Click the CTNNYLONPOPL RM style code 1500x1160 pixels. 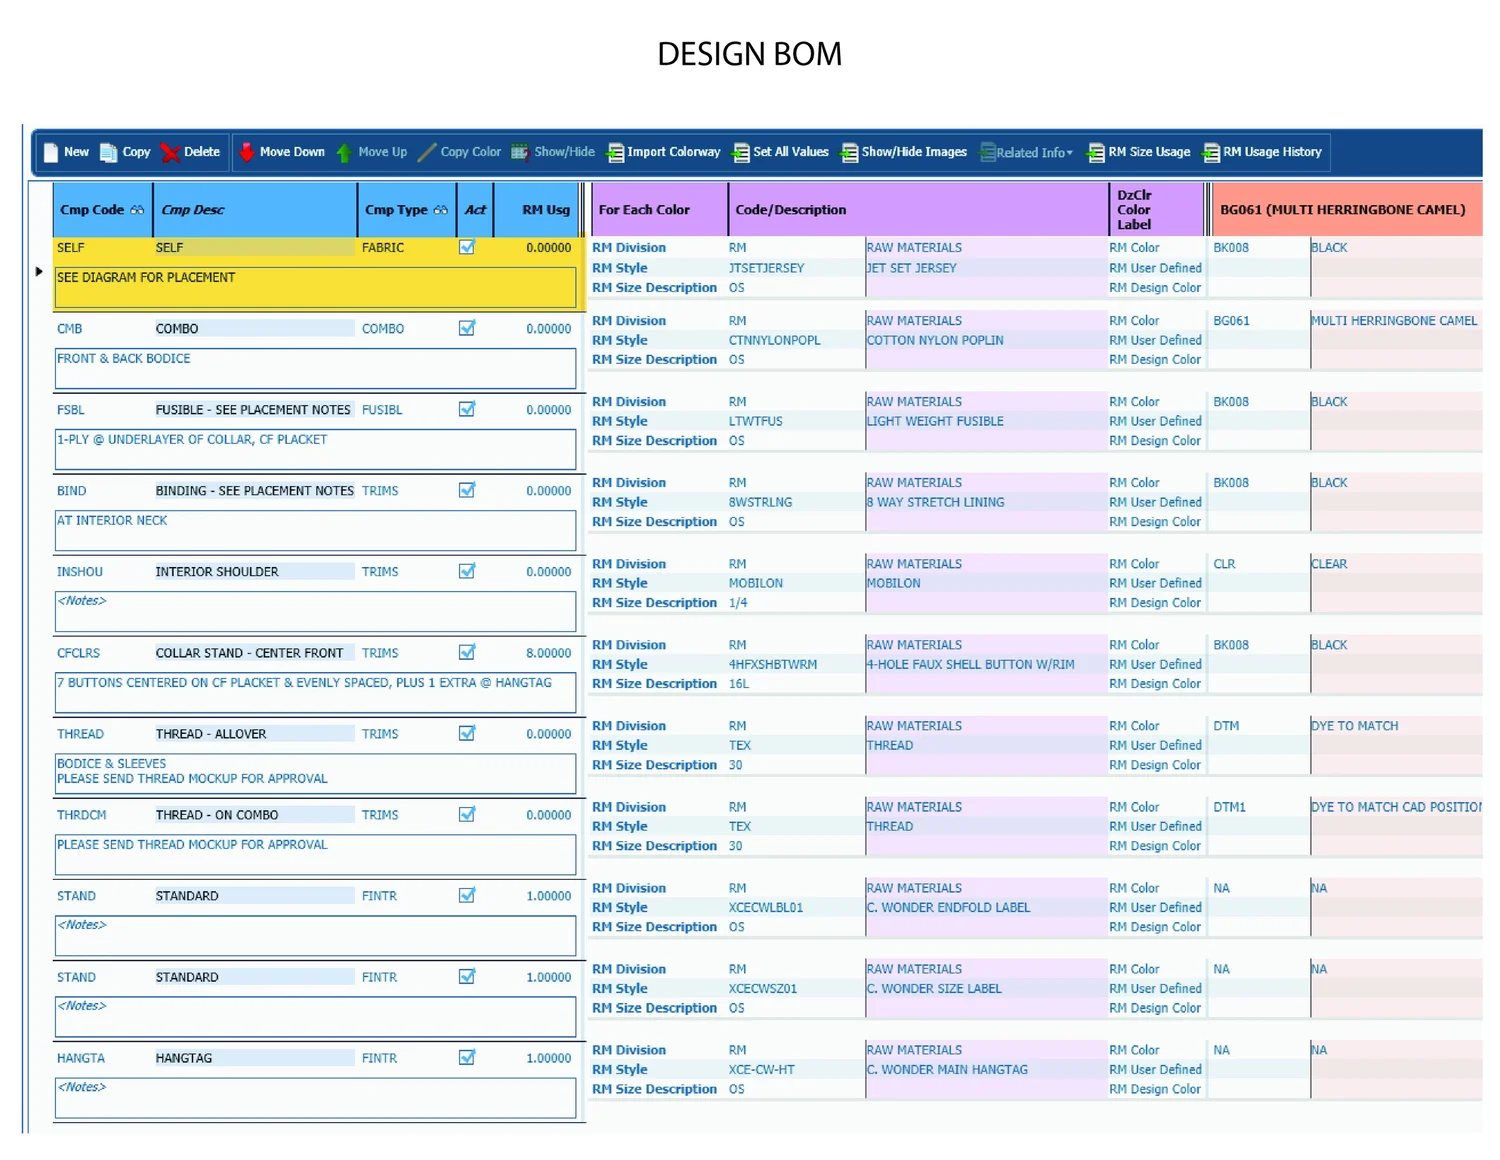774,340
